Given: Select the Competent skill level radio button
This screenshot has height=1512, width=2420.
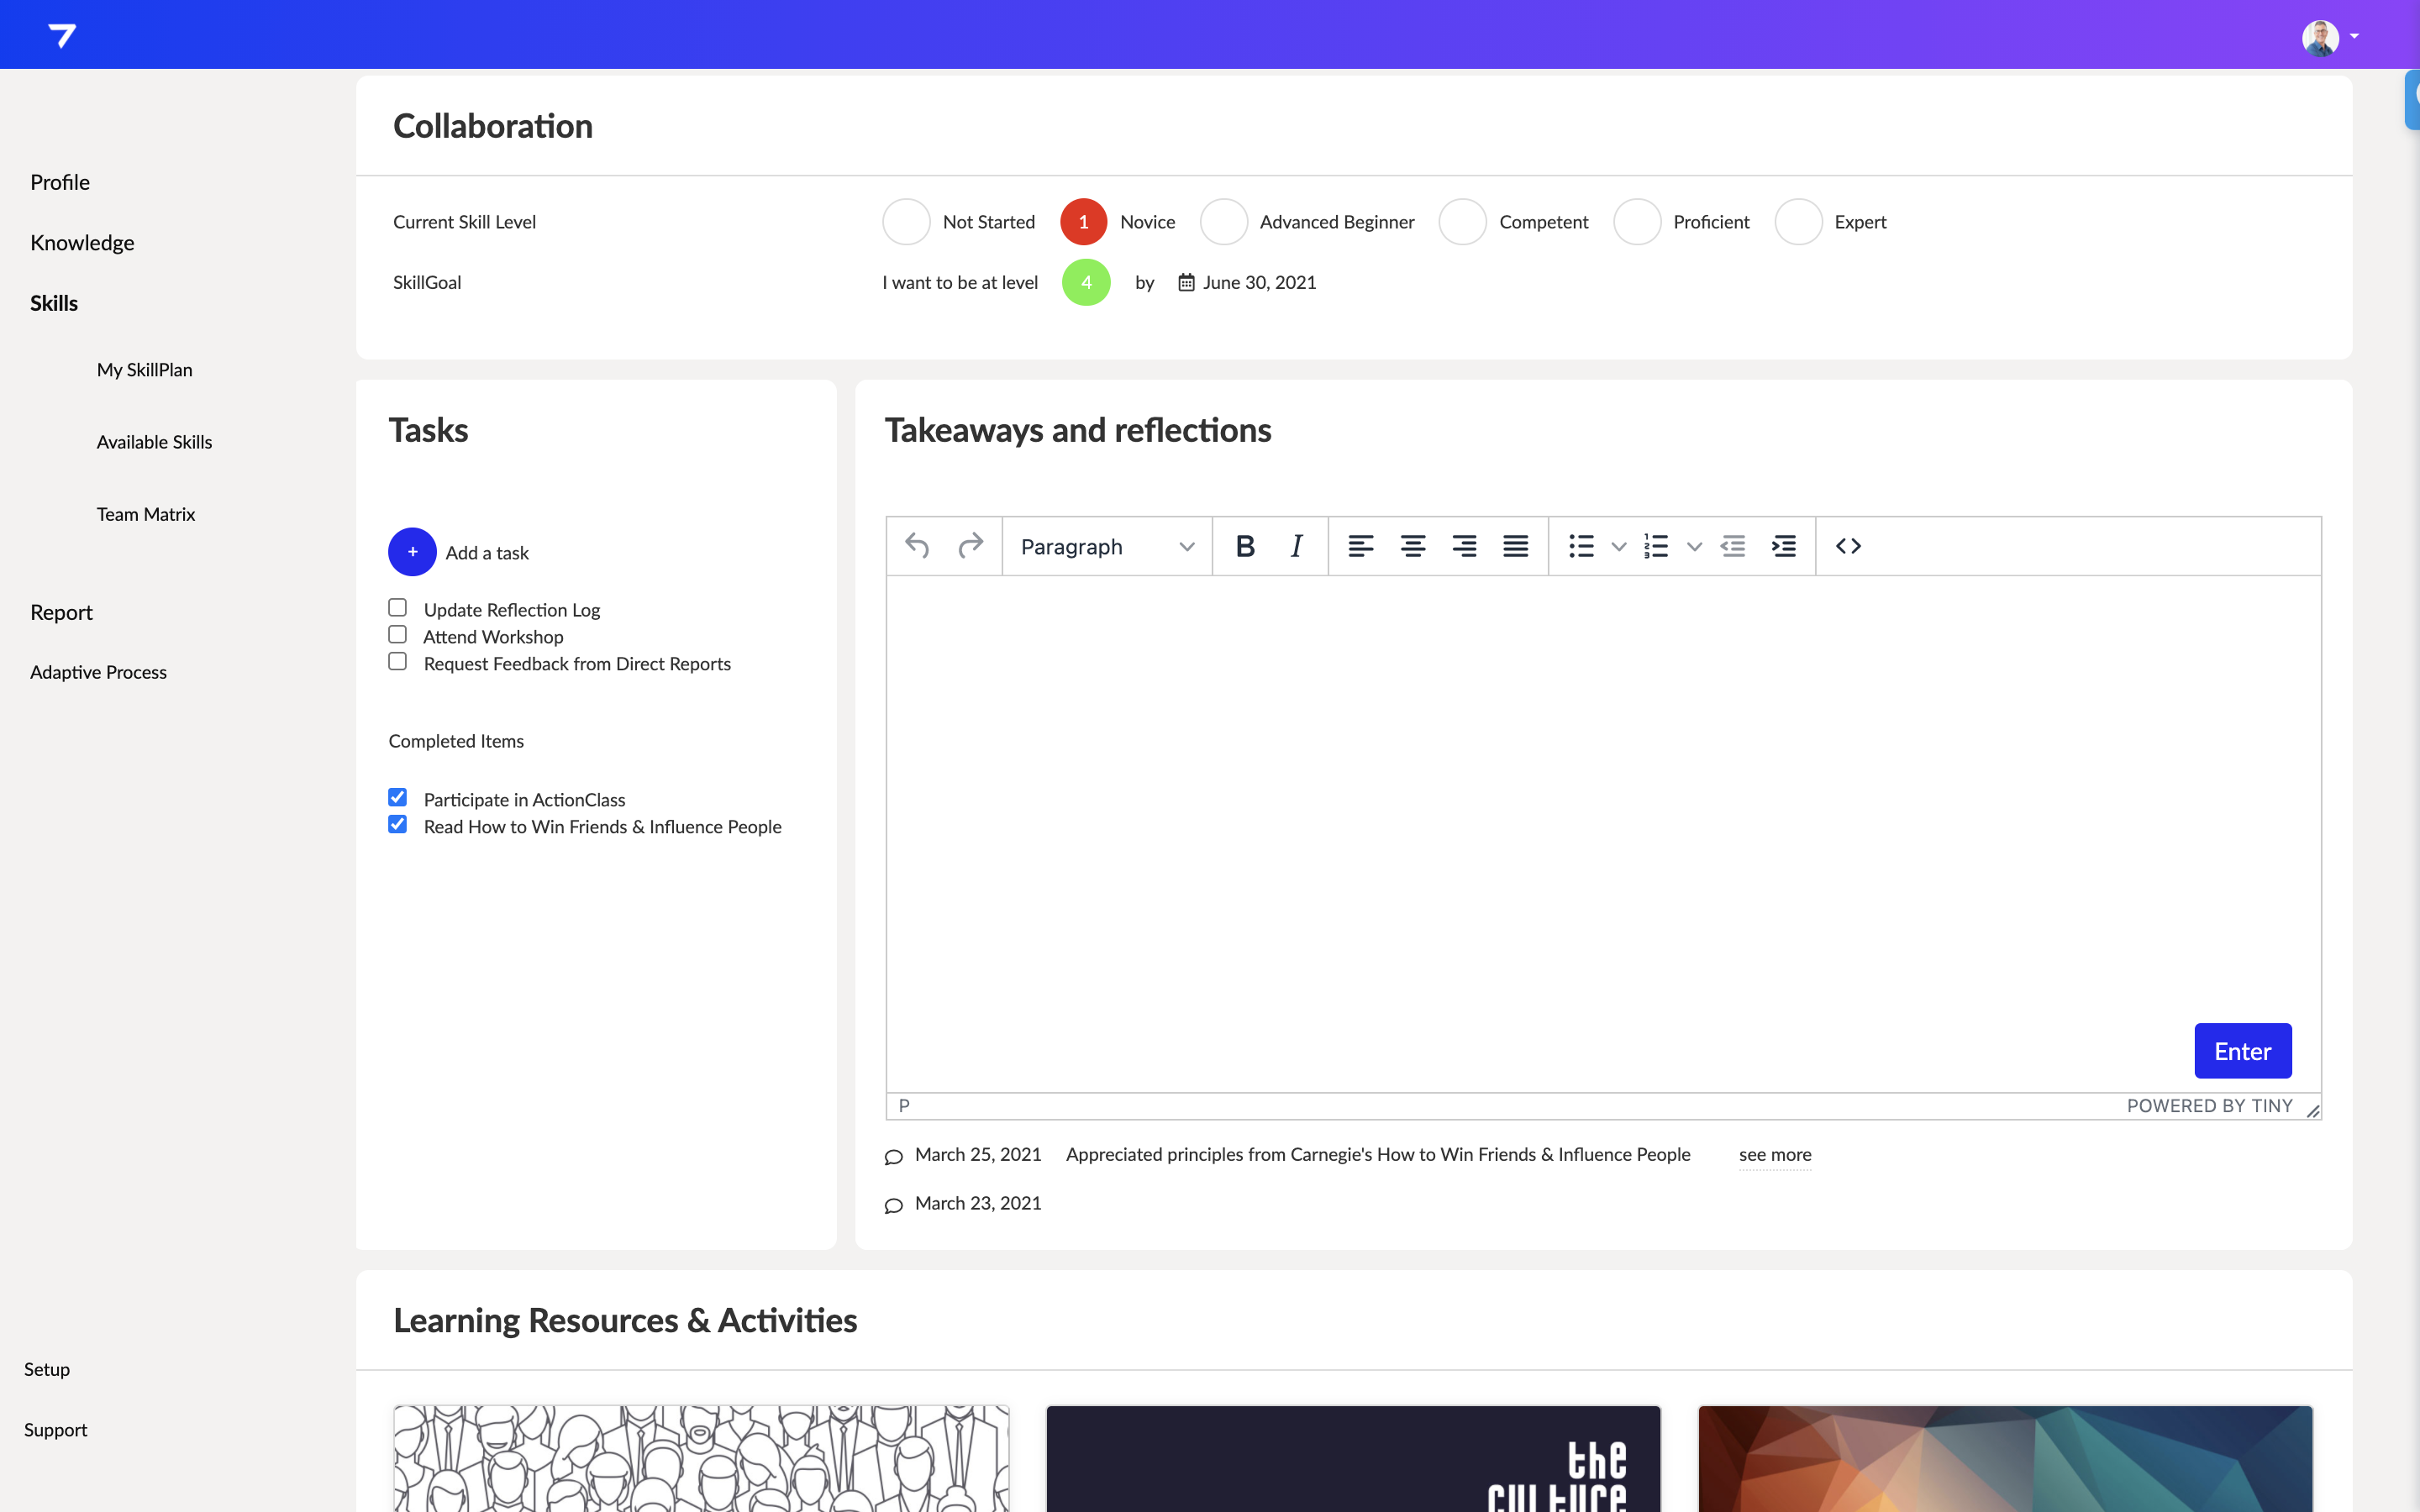Looking at the screenshot, I should (x=1462, y=221).
